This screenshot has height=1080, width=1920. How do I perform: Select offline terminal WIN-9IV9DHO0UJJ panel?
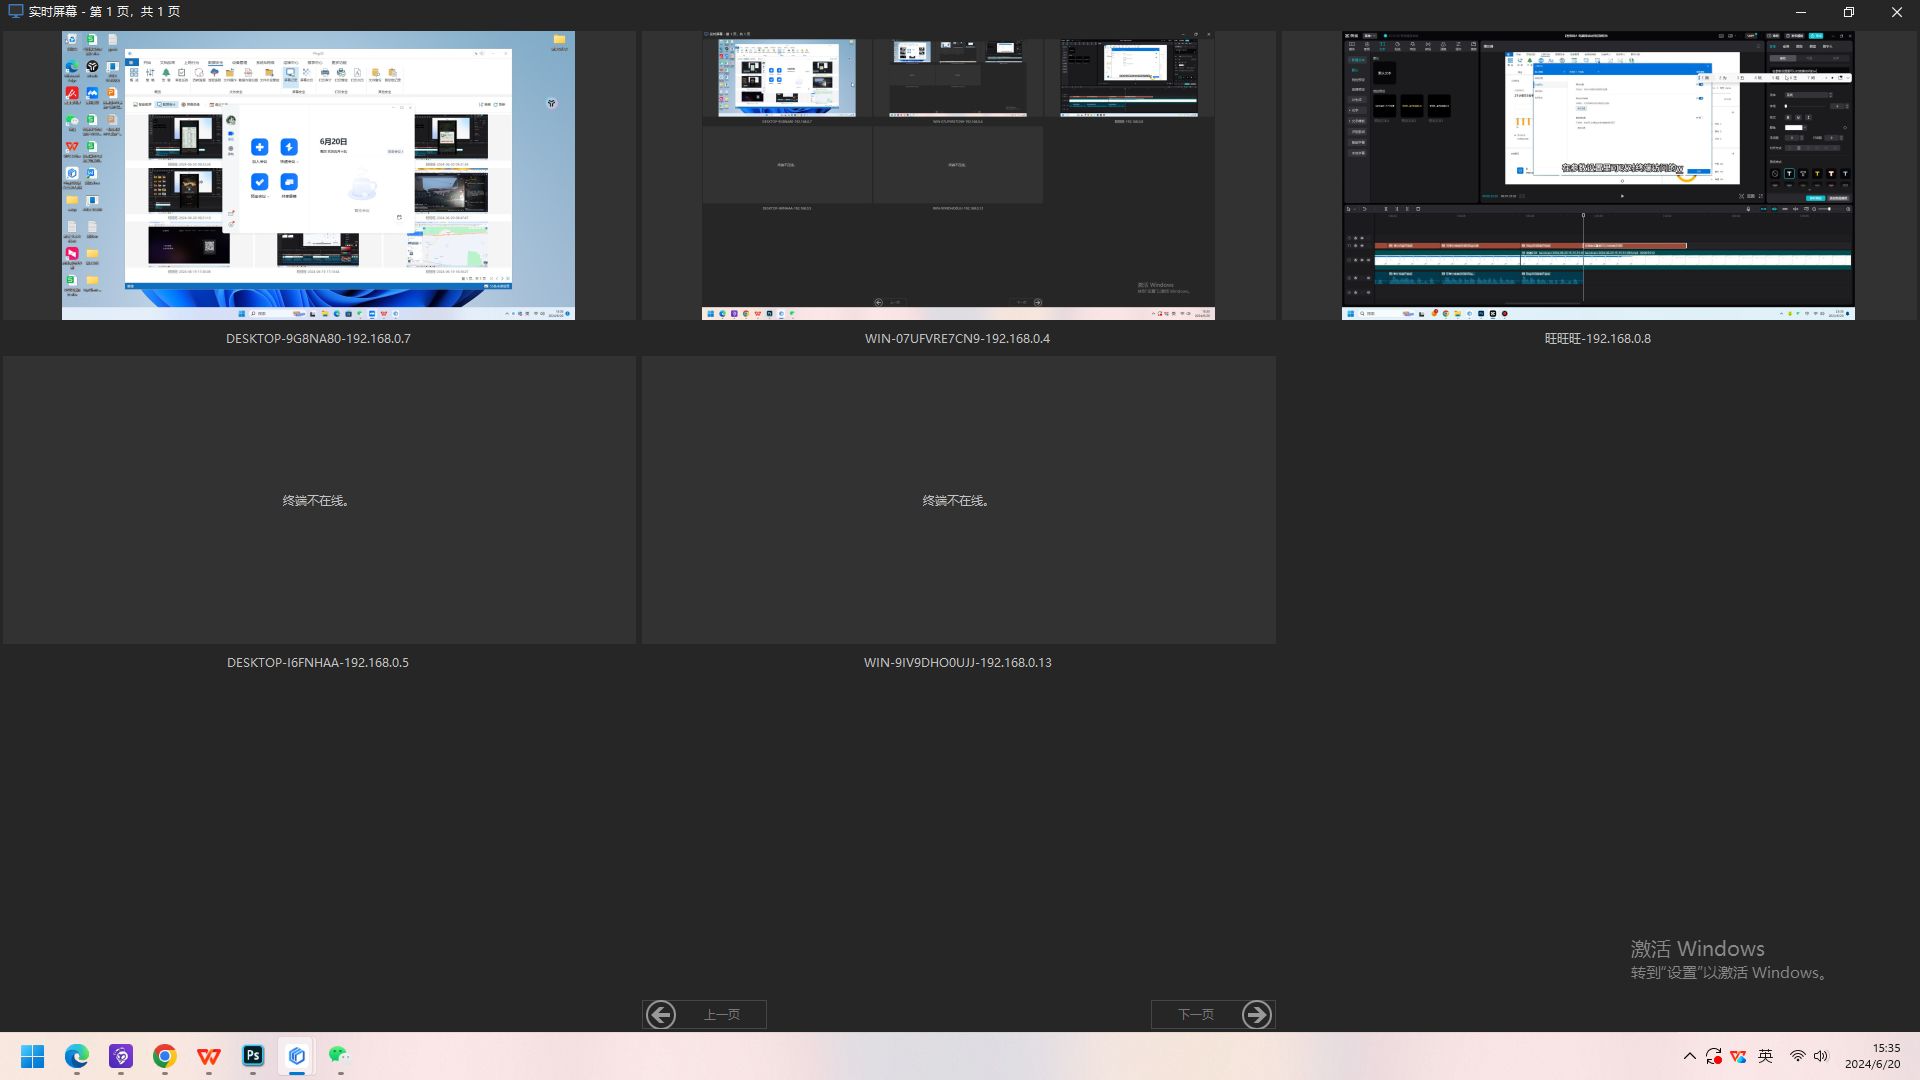coord(958,500)
